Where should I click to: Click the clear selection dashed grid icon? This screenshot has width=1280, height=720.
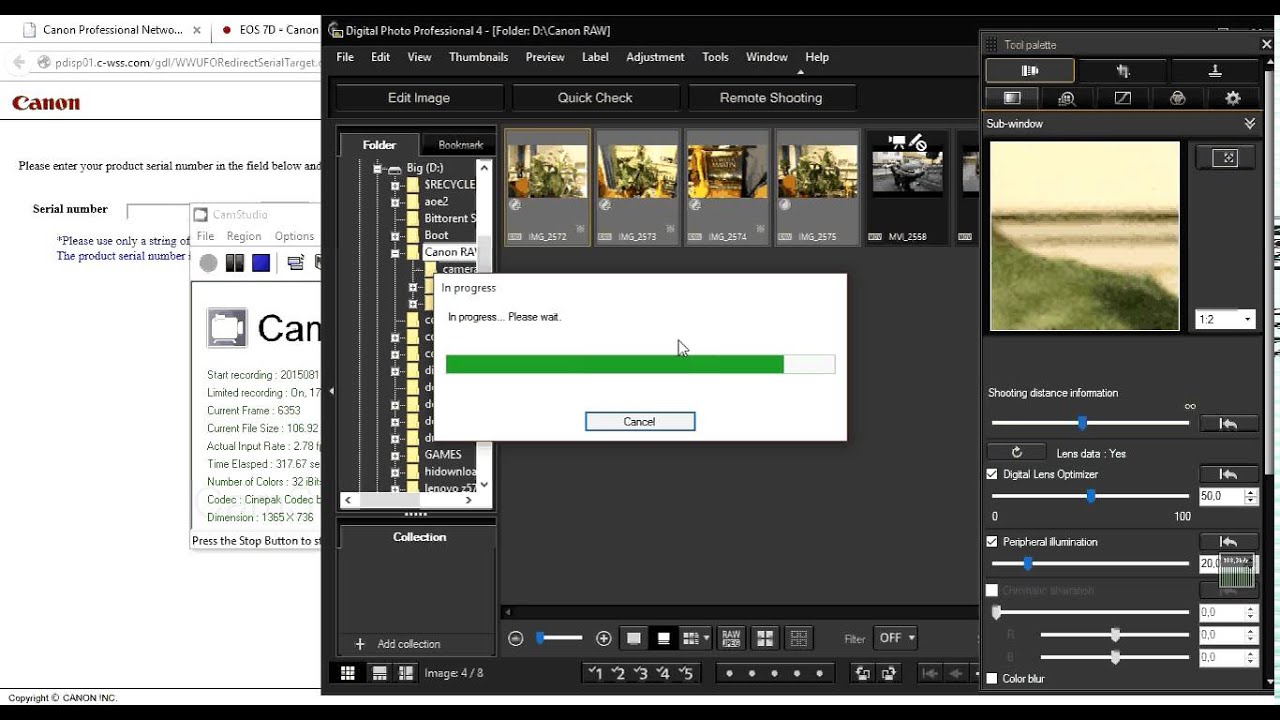[x=798, y=638]
